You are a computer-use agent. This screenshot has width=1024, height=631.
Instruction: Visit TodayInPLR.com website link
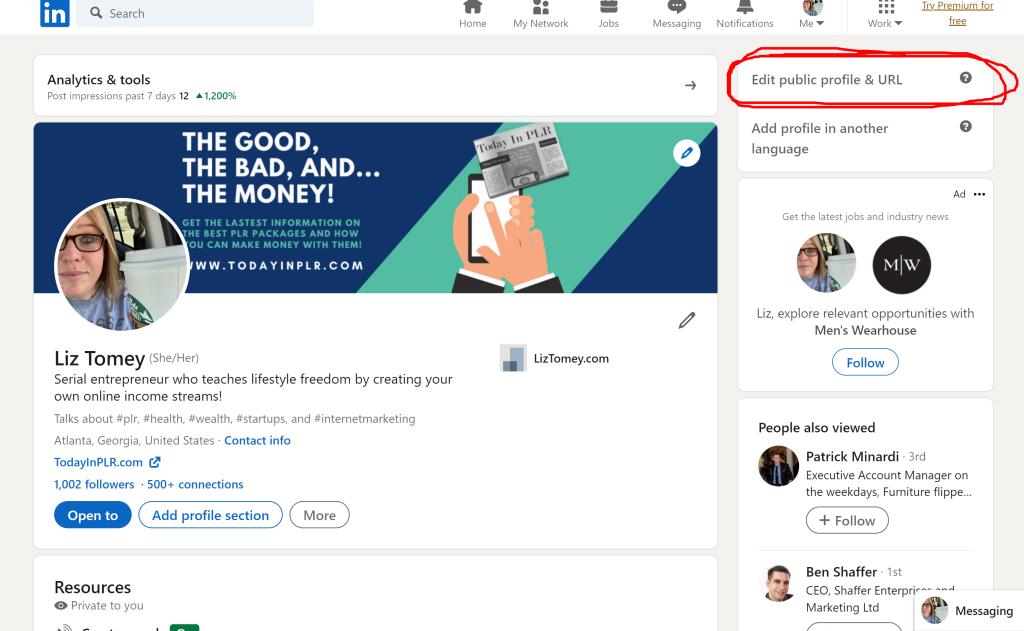click(x=98, y=462)
